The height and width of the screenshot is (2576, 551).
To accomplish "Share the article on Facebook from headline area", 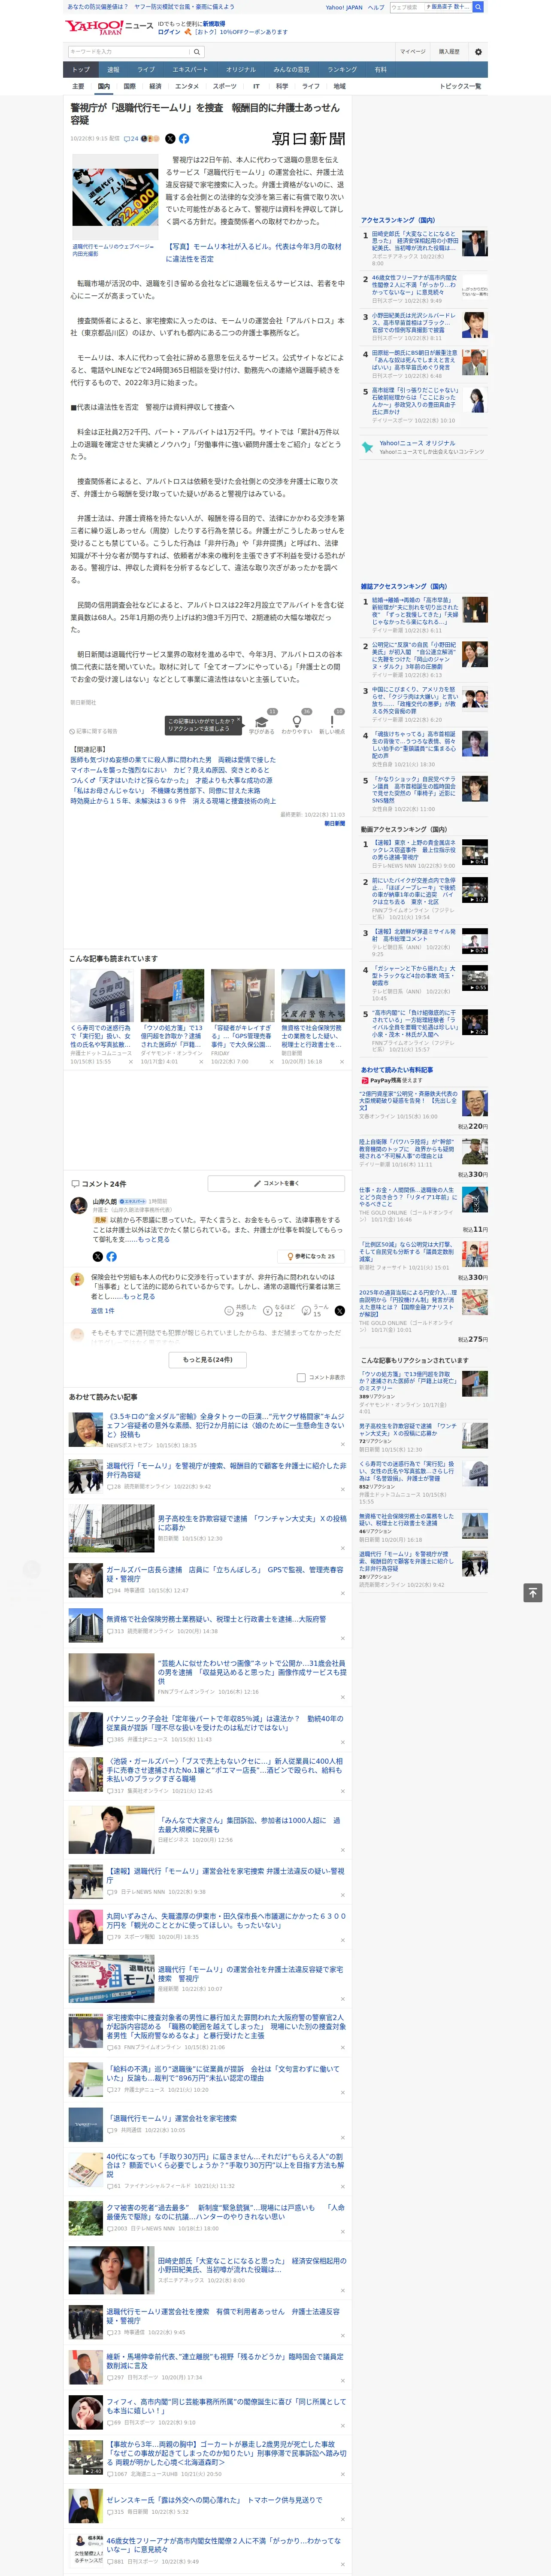I will tap(184, 139).
